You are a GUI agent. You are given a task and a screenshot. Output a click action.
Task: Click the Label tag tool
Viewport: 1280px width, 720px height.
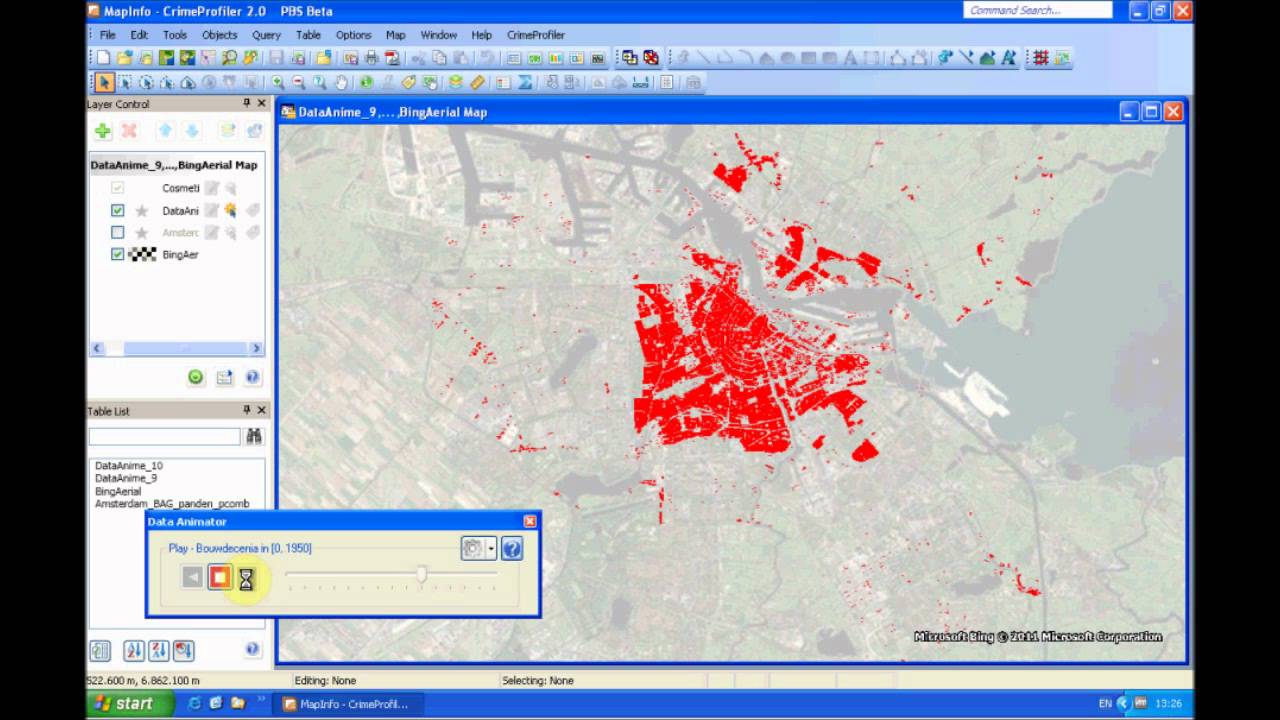408,82
